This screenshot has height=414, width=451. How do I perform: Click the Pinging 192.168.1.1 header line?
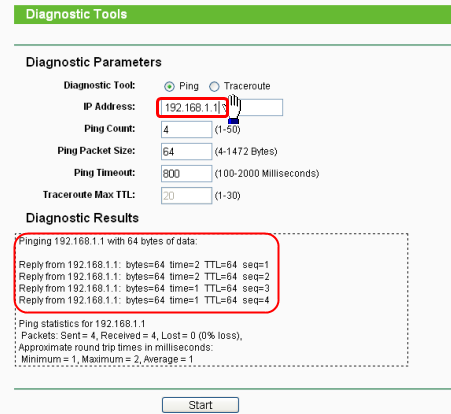(108, 241)
